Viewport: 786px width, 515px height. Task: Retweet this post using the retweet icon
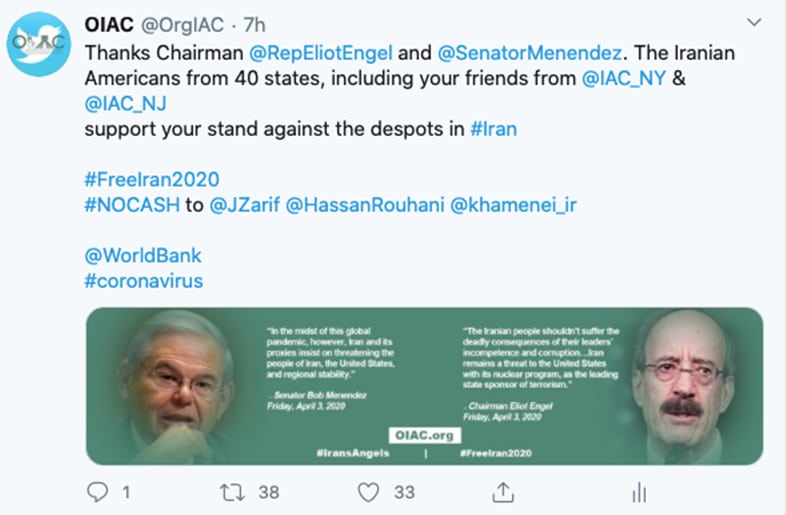[233, 492]
